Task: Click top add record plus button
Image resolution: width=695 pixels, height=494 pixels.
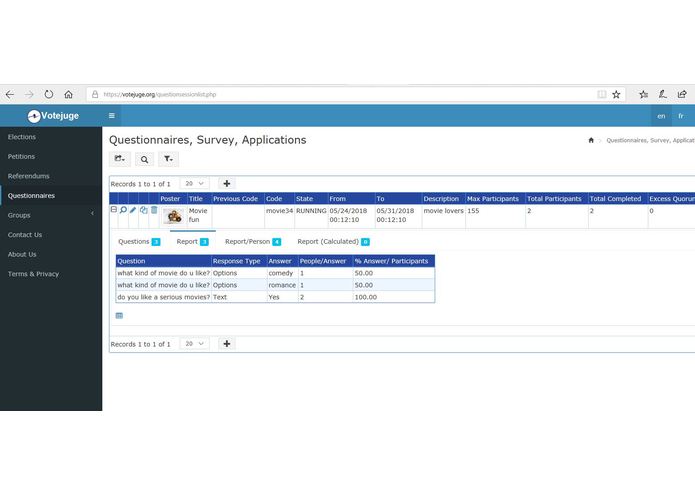Action: (x=226, y=183)
